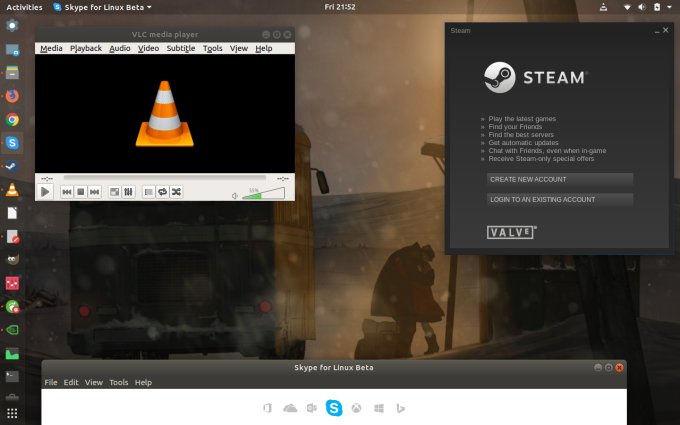Viewport: 680px width, 425px height.
Task: Toggle the VLC playlist view
Action: click(x=149, y=191)
